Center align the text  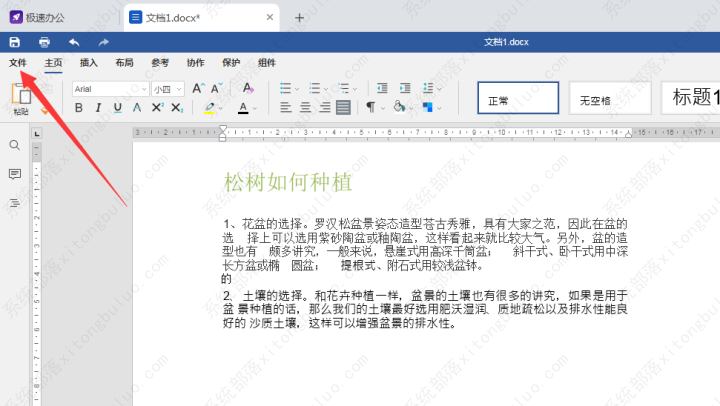pos(305,107)
